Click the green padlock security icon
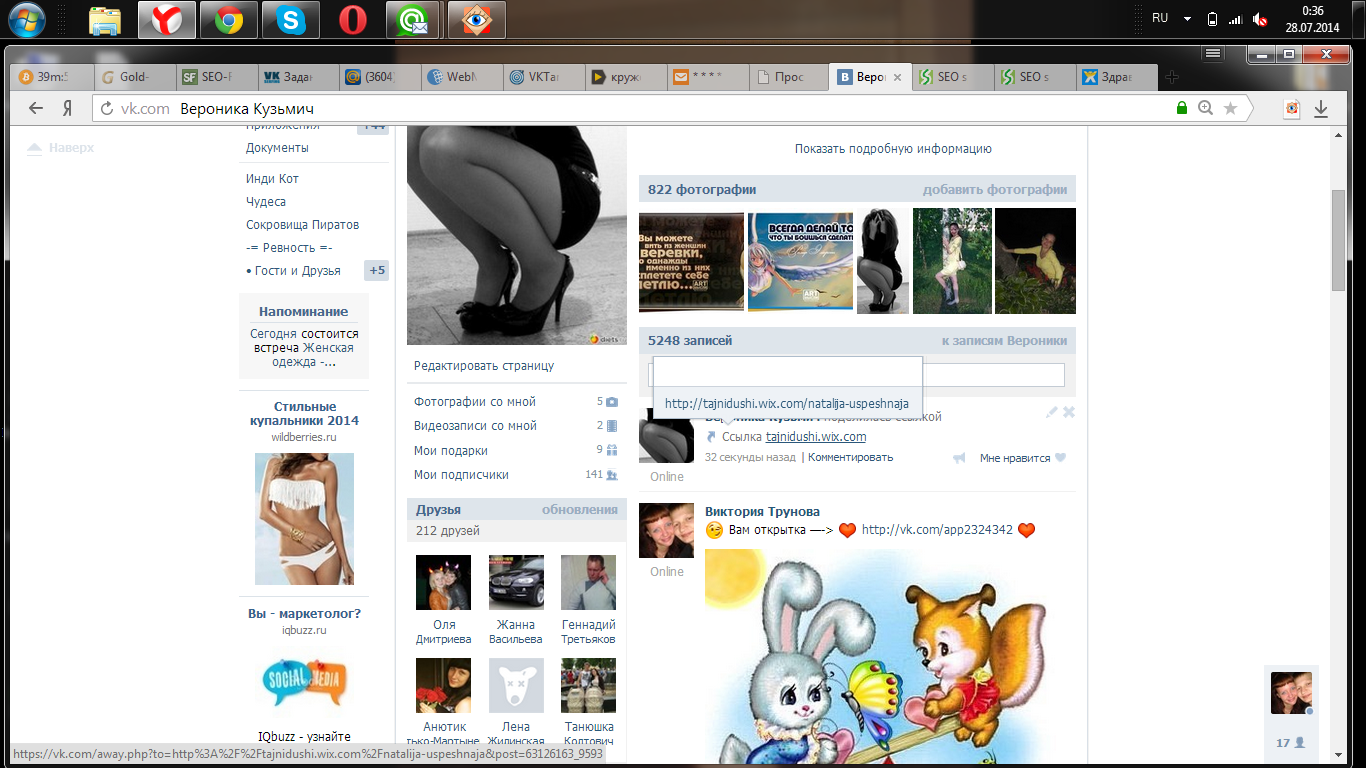Screen dimensions: 1366x768 (x=1182, y=108)
